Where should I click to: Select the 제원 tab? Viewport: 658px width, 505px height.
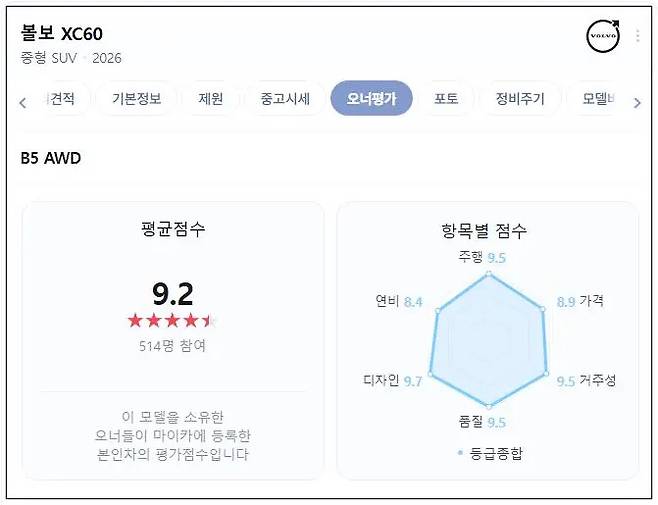[211, 99]
